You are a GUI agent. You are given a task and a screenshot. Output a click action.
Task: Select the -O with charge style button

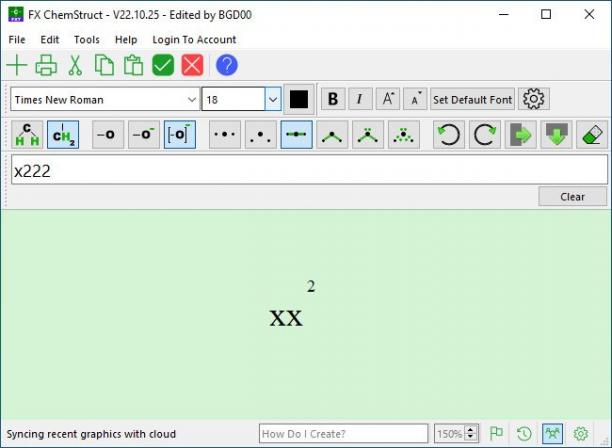pyautogui.click(x=144, y=135)
